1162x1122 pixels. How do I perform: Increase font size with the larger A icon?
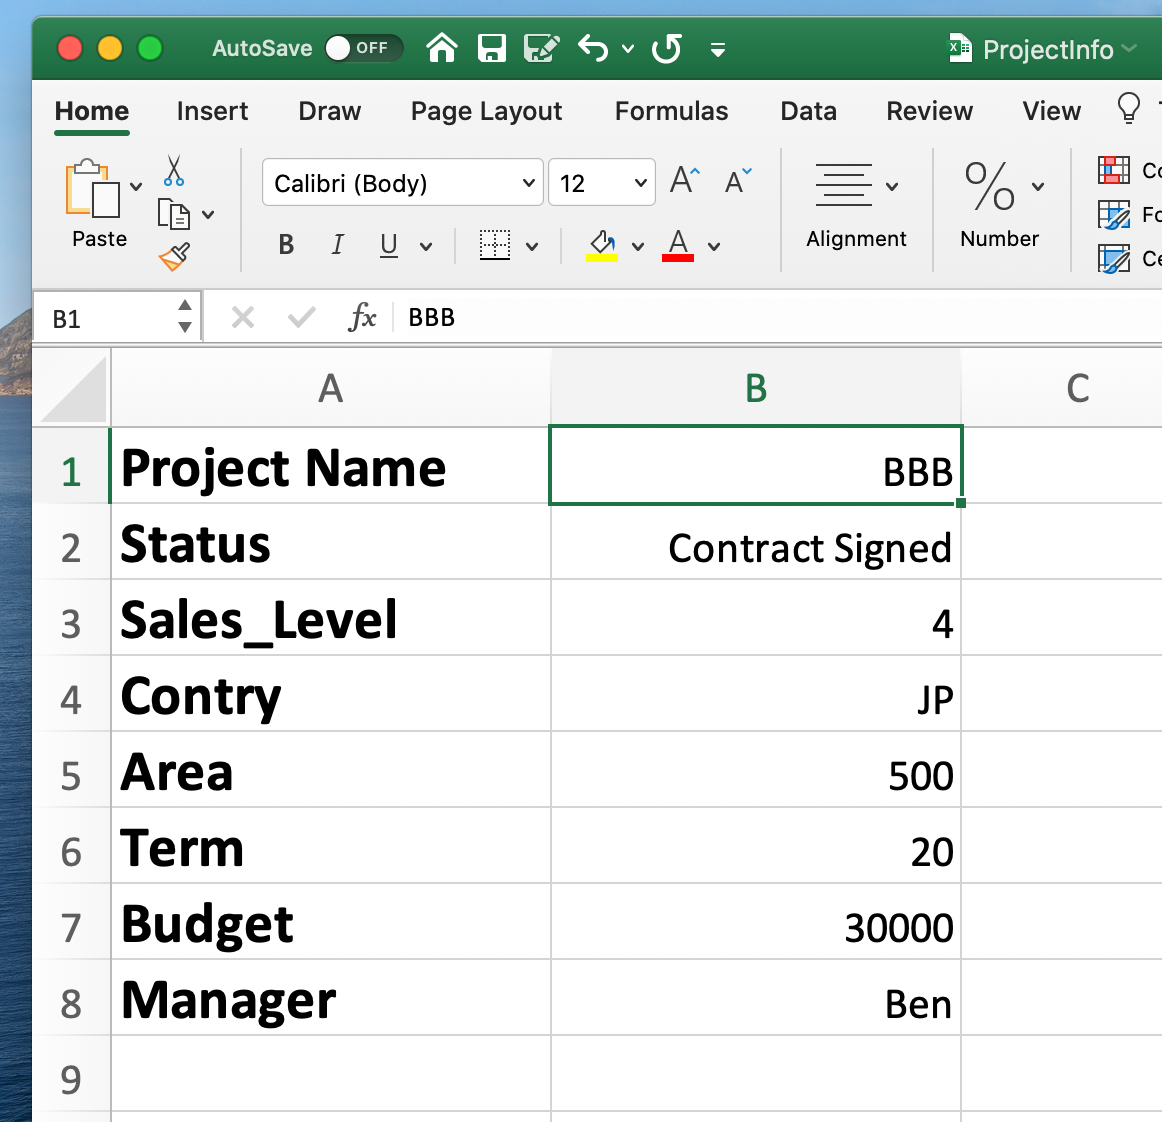click(x=685, y=181)
